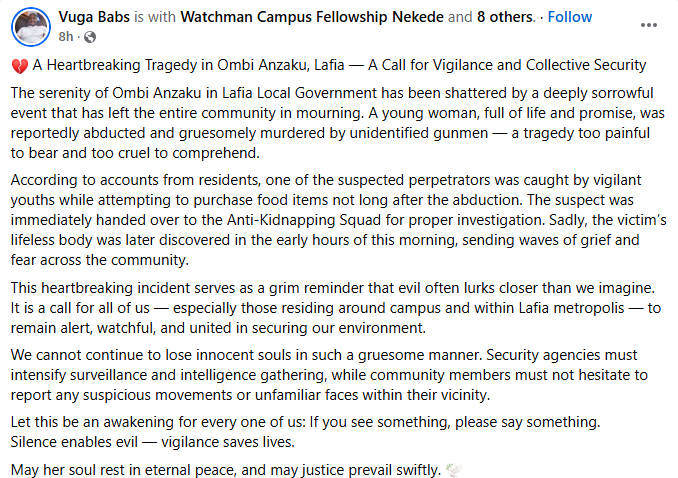
Task: Click the dove emoji at post end
Action: tap(455, 470)
